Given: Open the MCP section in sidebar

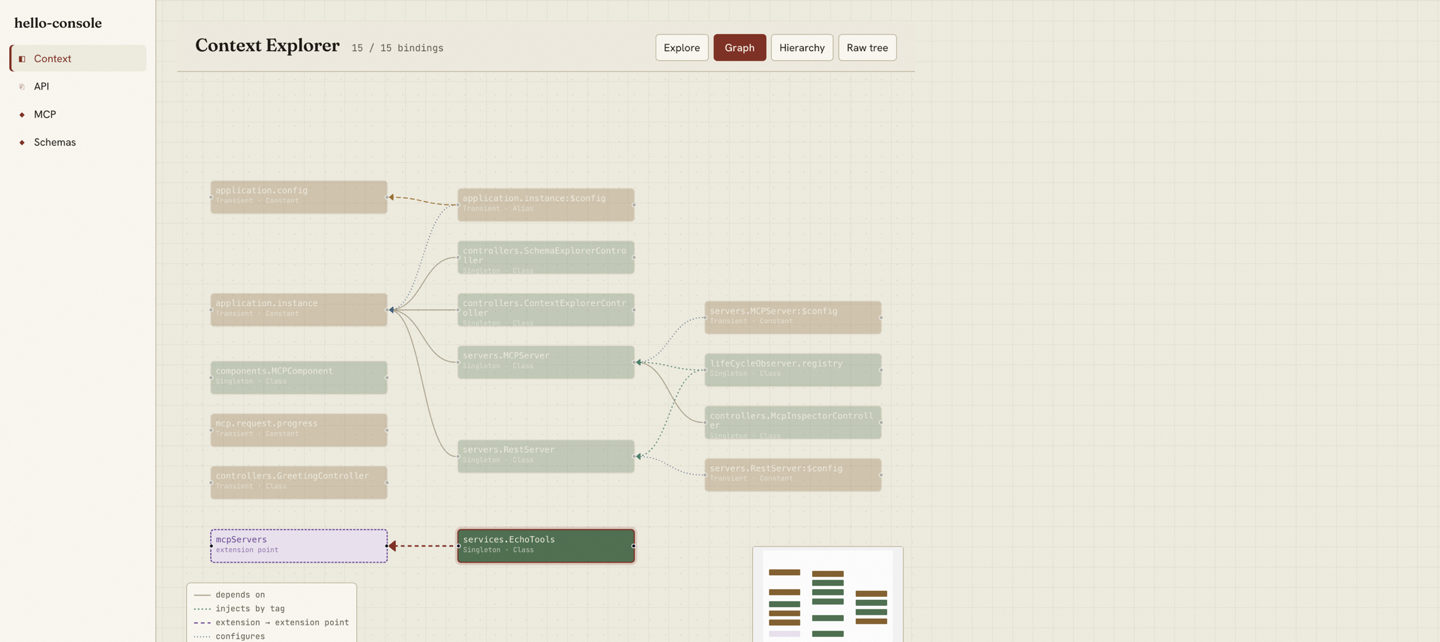Looking at the screenshot, I should pyautogui.click(x=78, y=114).
